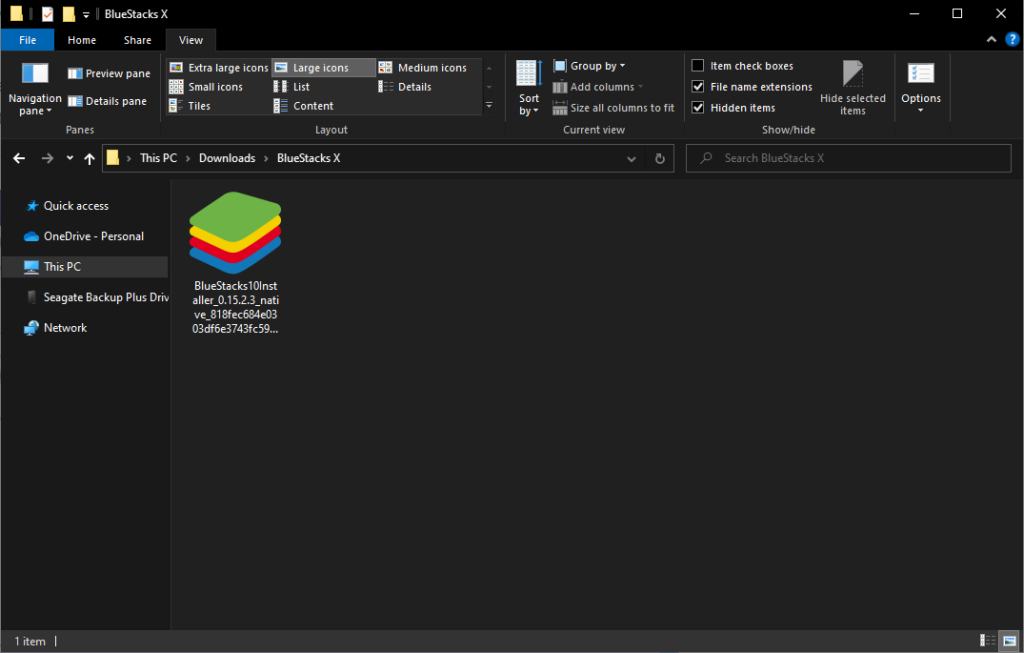Navigate to Downloads in the address bar
This screenshot has width=1024, height=653.
227,158
